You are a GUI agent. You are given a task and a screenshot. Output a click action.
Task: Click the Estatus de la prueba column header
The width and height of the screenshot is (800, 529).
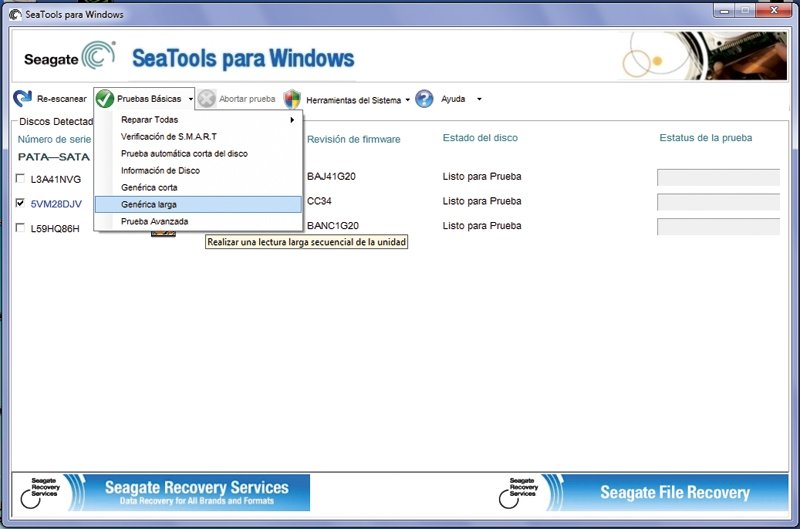coord(706,138)
